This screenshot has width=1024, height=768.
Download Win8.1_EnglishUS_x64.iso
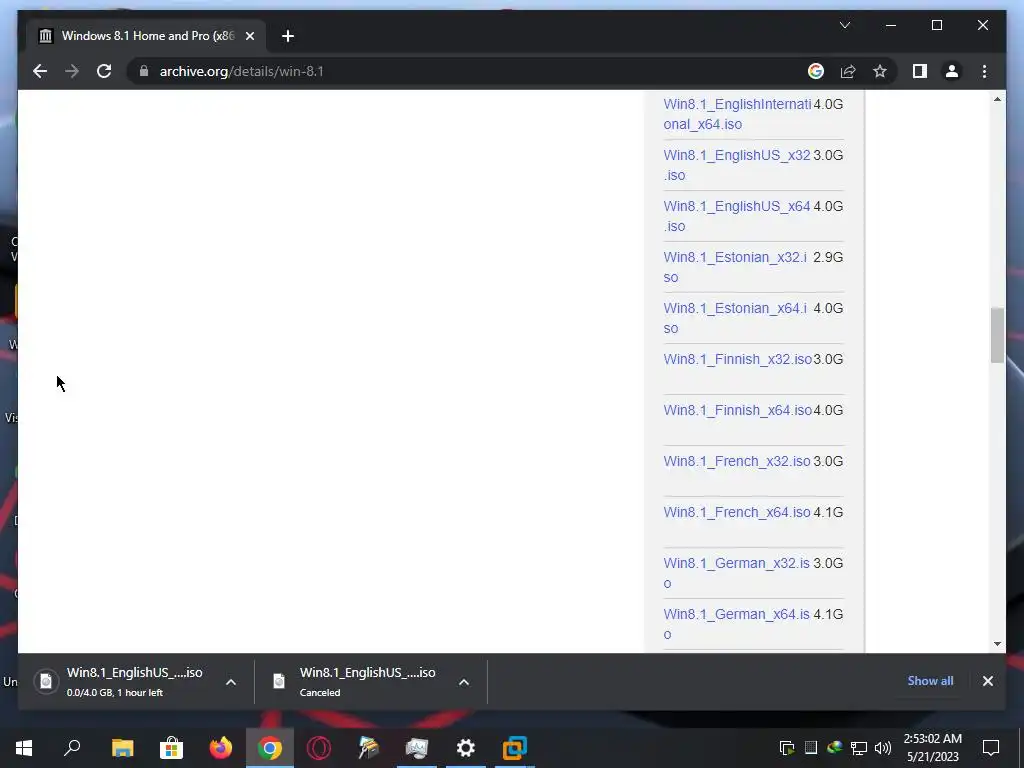[737, 216]
